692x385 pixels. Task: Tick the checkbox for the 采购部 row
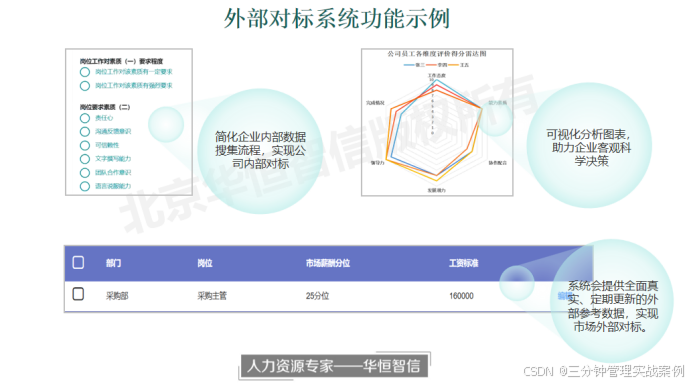[x=78, y=294]
